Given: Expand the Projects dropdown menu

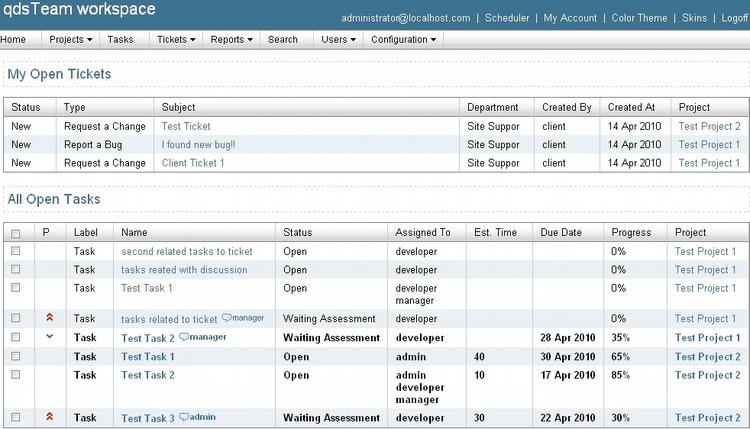Looking at the screenshot, I should (x=69, y=40).
